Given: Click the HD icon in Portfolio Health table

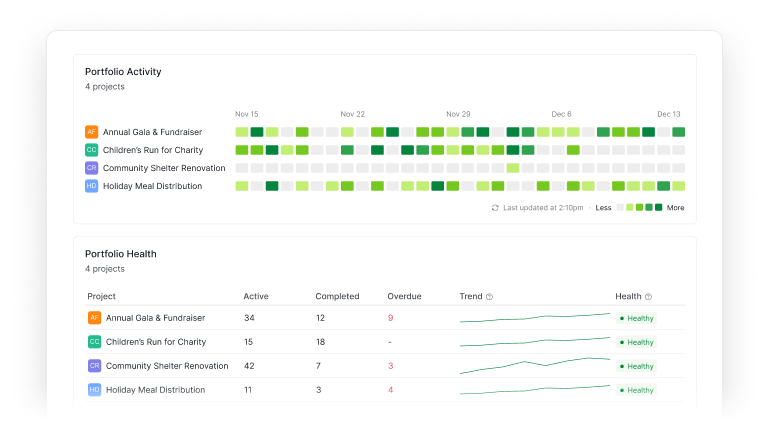Looking at the screenshot, I should click(95, 390).
